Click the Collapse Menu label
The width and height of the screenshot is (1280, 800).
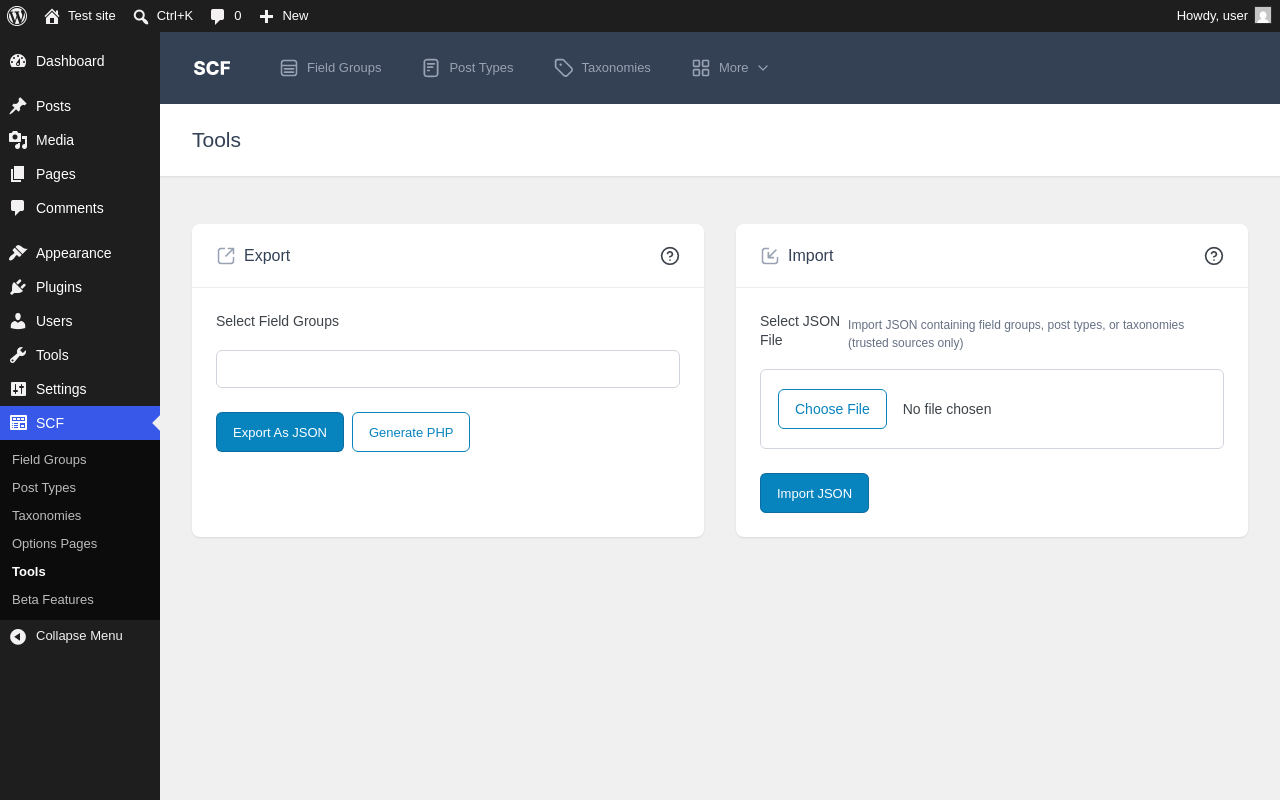pos(79,636)
